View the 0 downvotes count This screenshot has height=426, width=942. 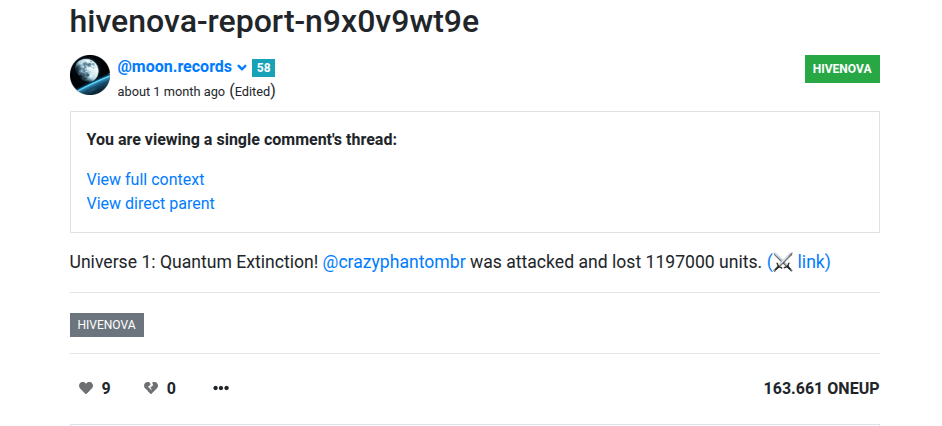click(171, 388)
